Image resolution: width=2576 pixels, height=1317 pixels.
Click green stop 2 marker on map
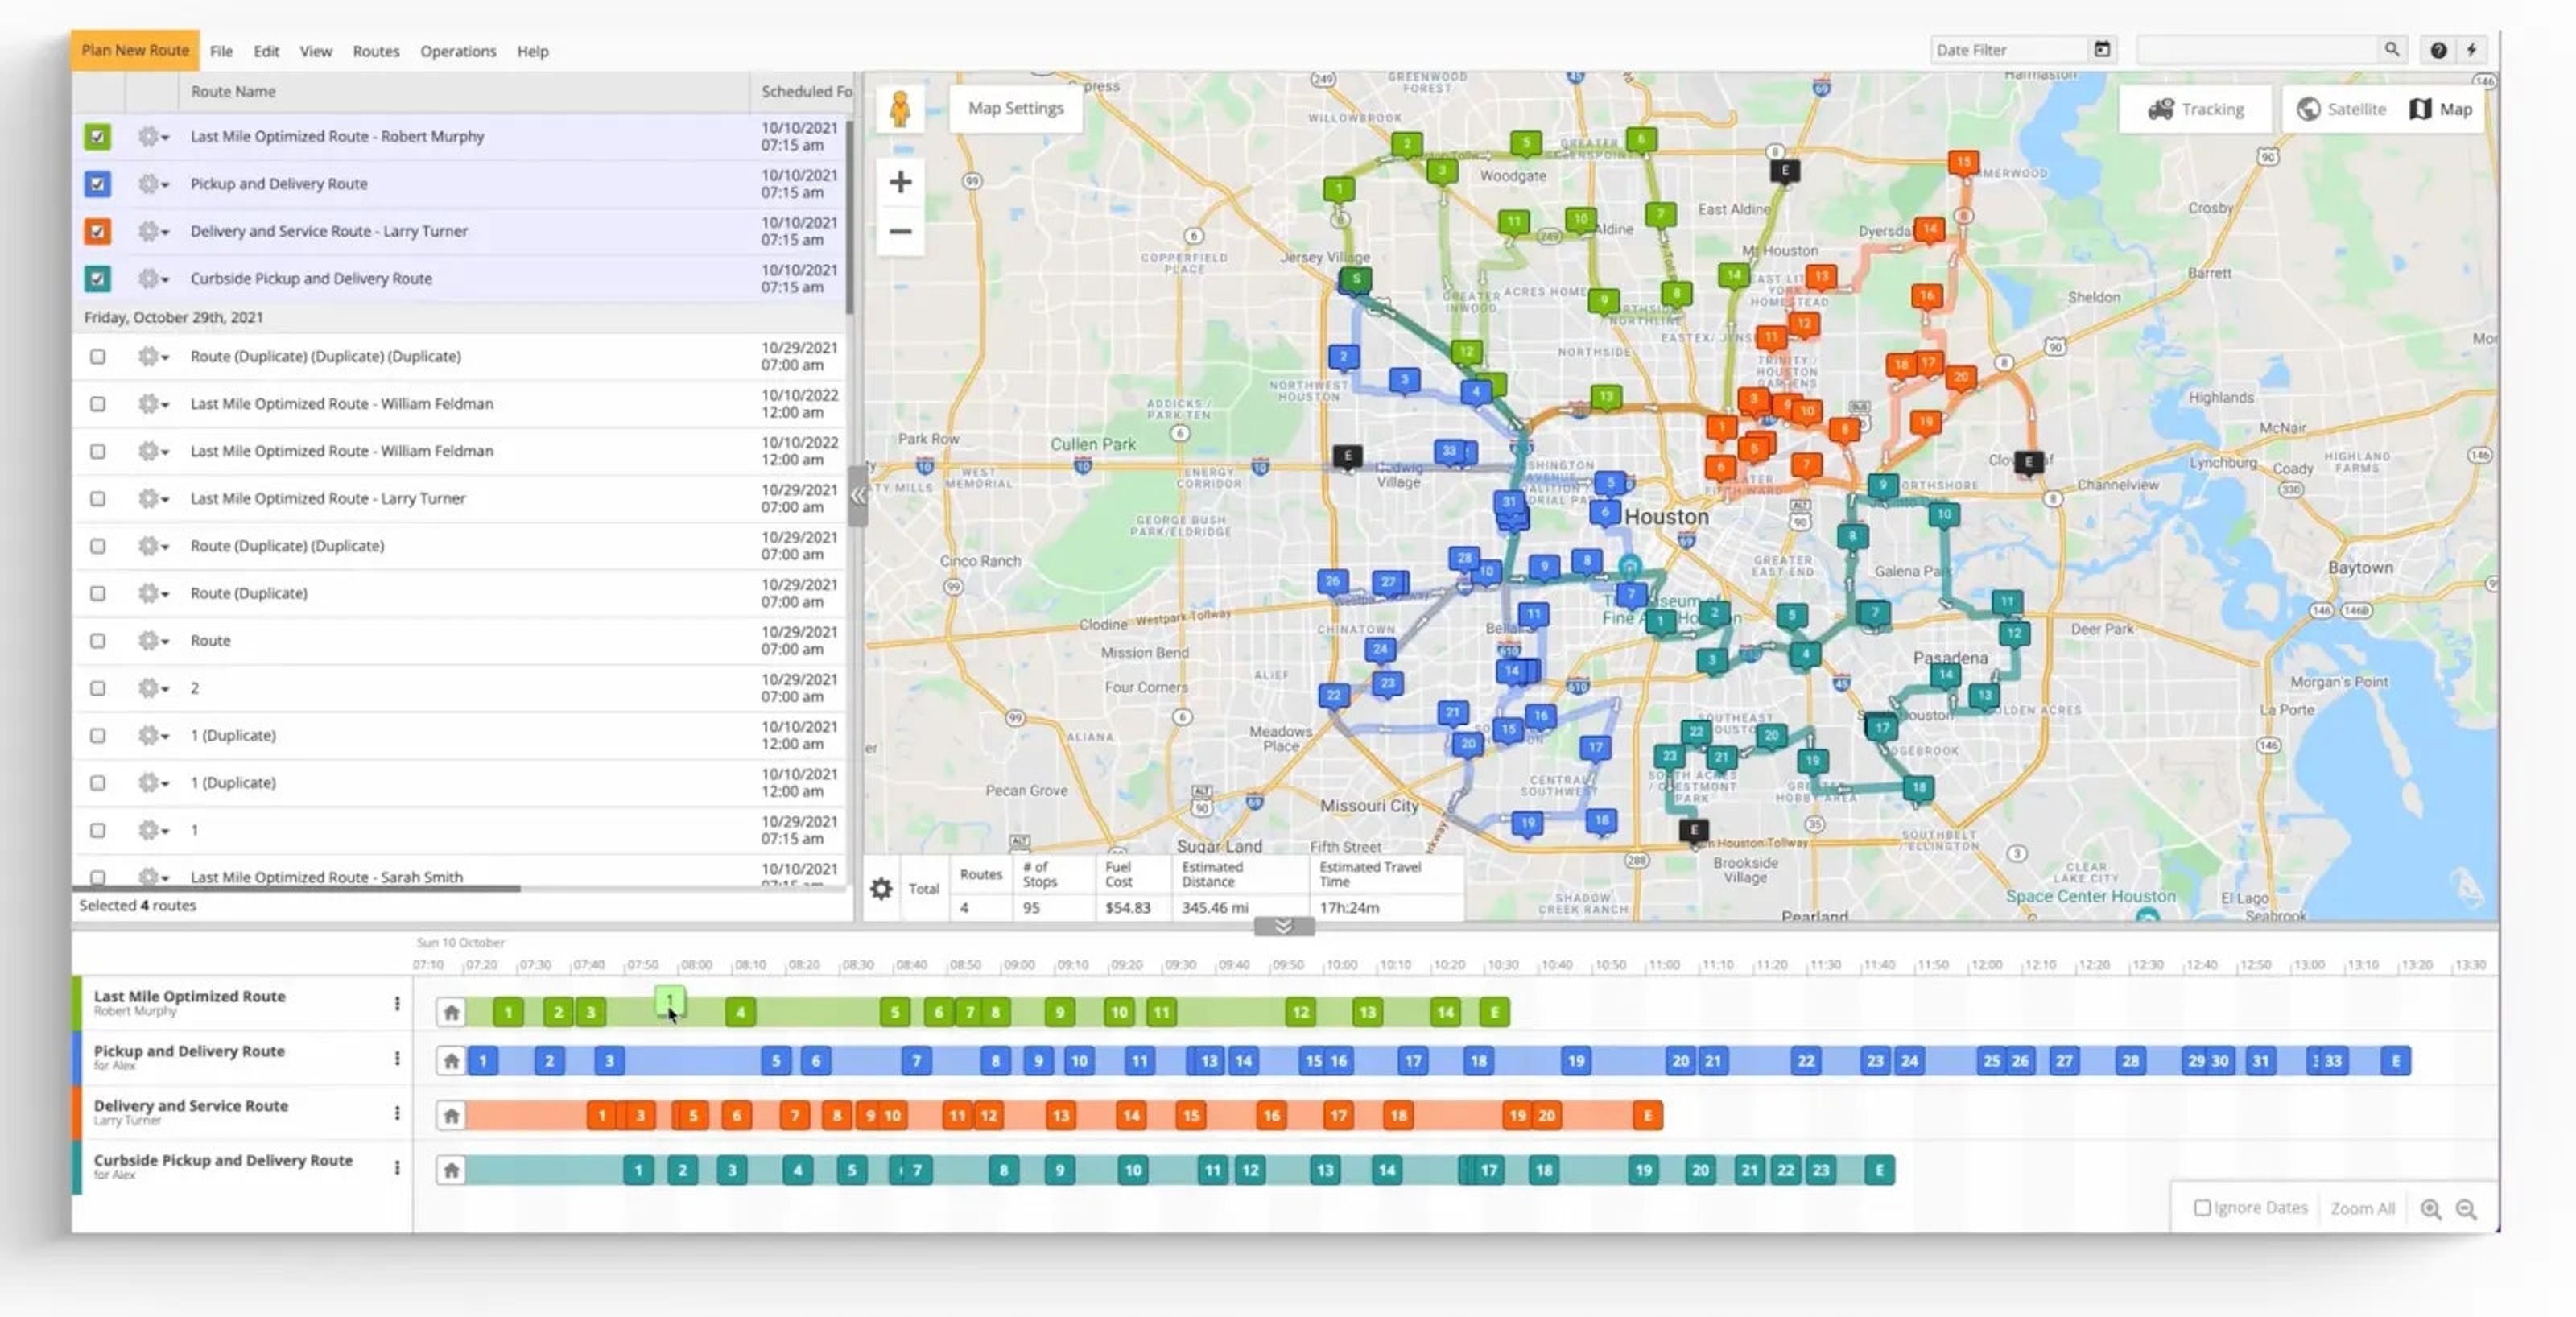(x=1407, y=145)
